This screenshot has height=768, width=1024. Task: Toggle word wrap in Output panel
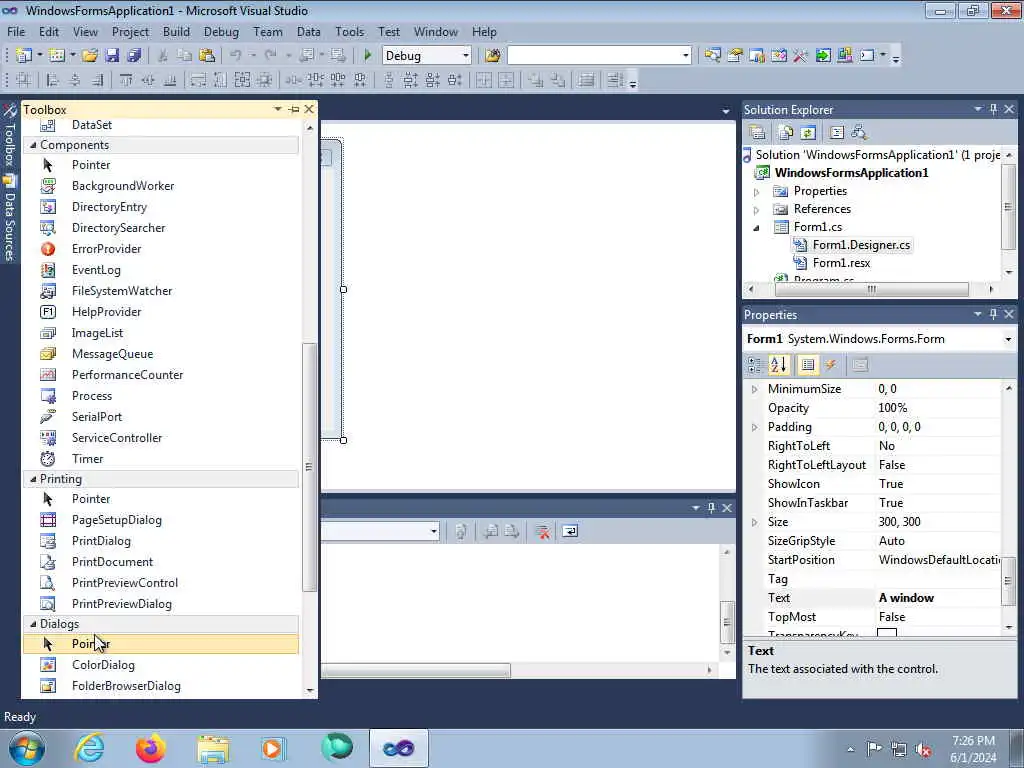pos(569,532)
